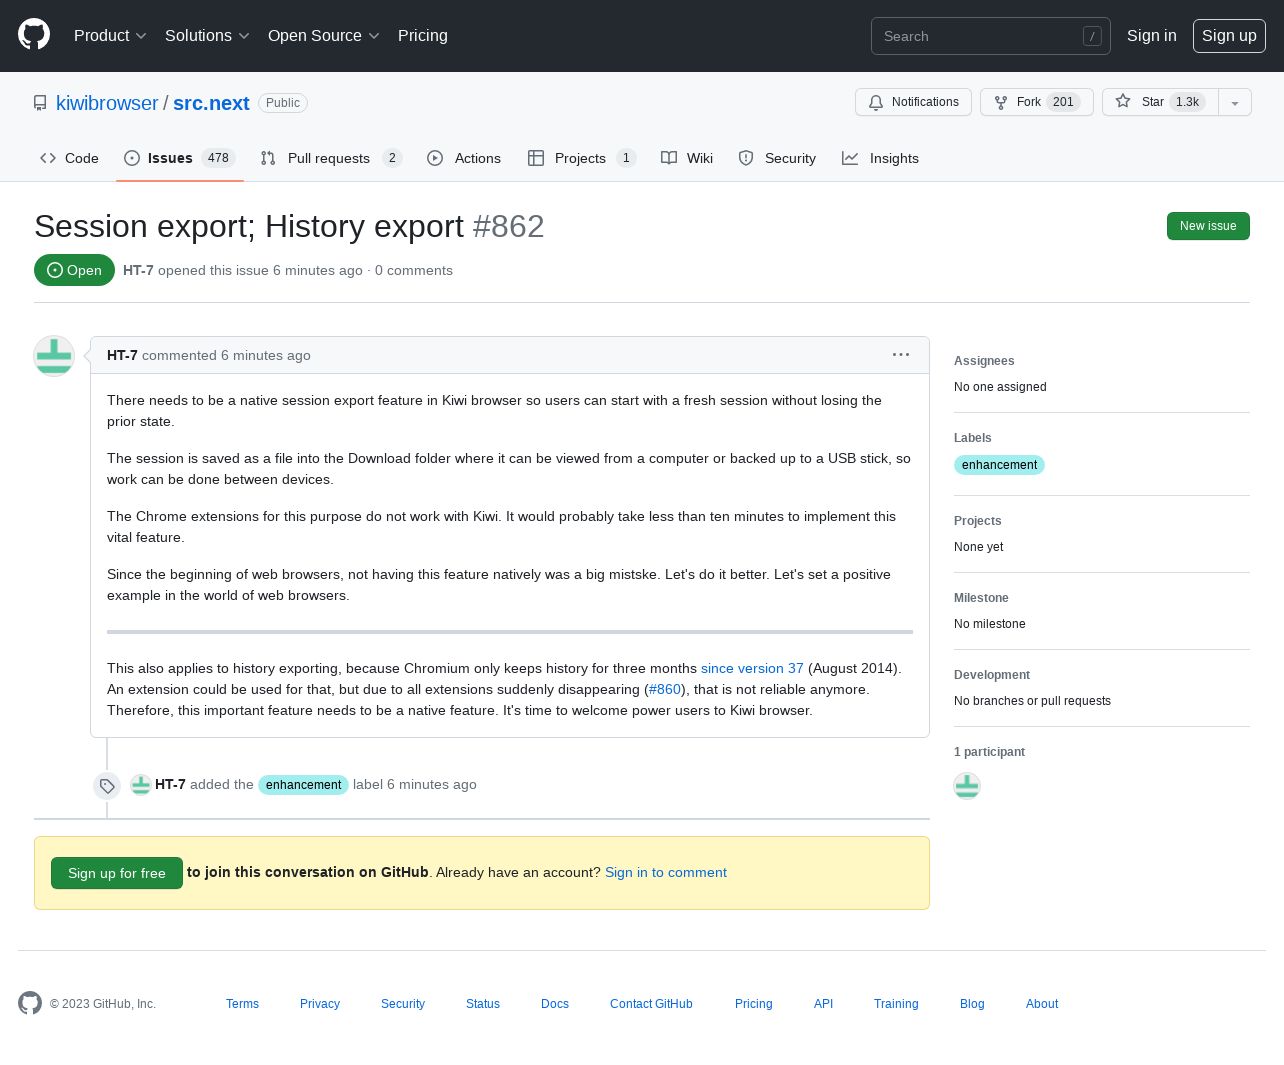Screen dimensions: 1284x1065
Task: Follow the 'since version 37' link
Action: point(752,668)
